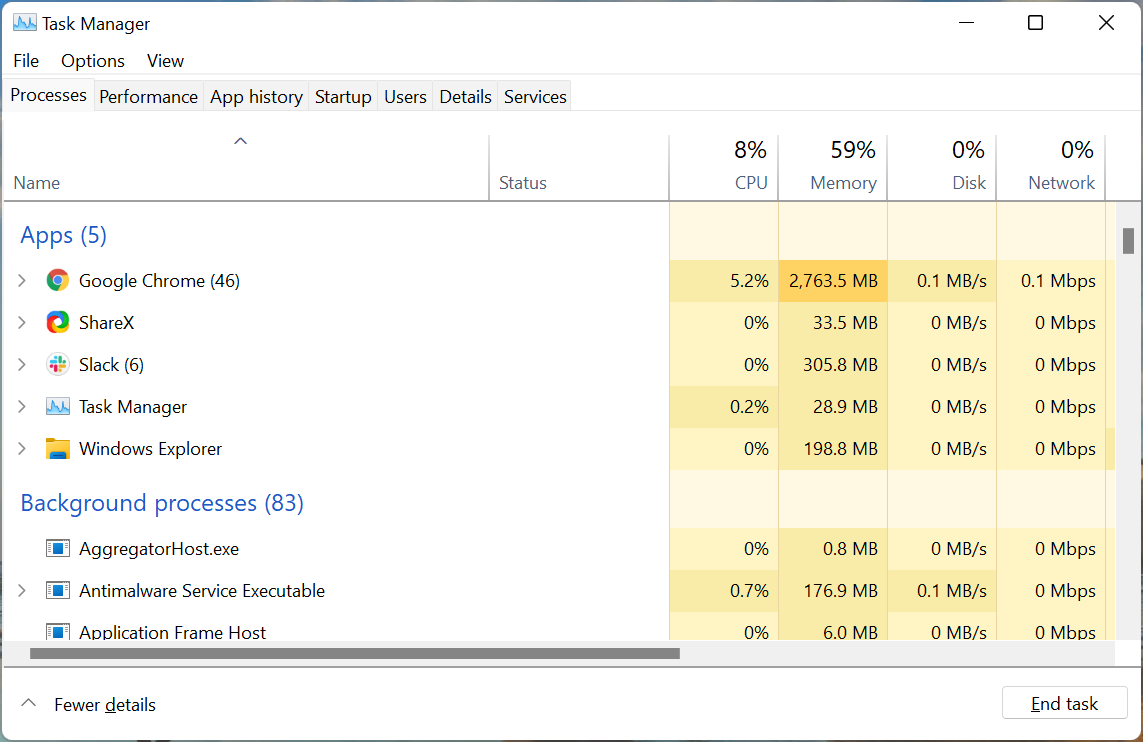The height and width of the screenshot is (742, 1143).
Task: Click the Antimalware Service Executable icon
Action: [57, 590]
